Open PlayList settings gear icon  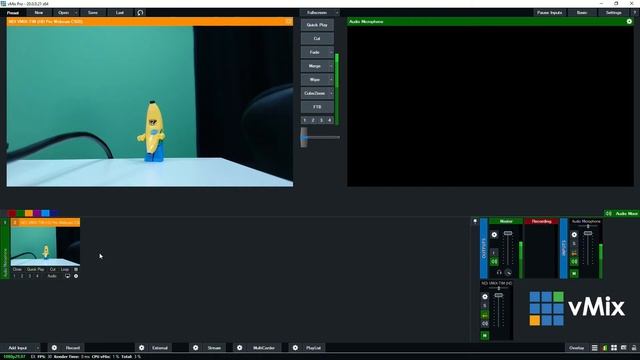click(x=295, y=348)
